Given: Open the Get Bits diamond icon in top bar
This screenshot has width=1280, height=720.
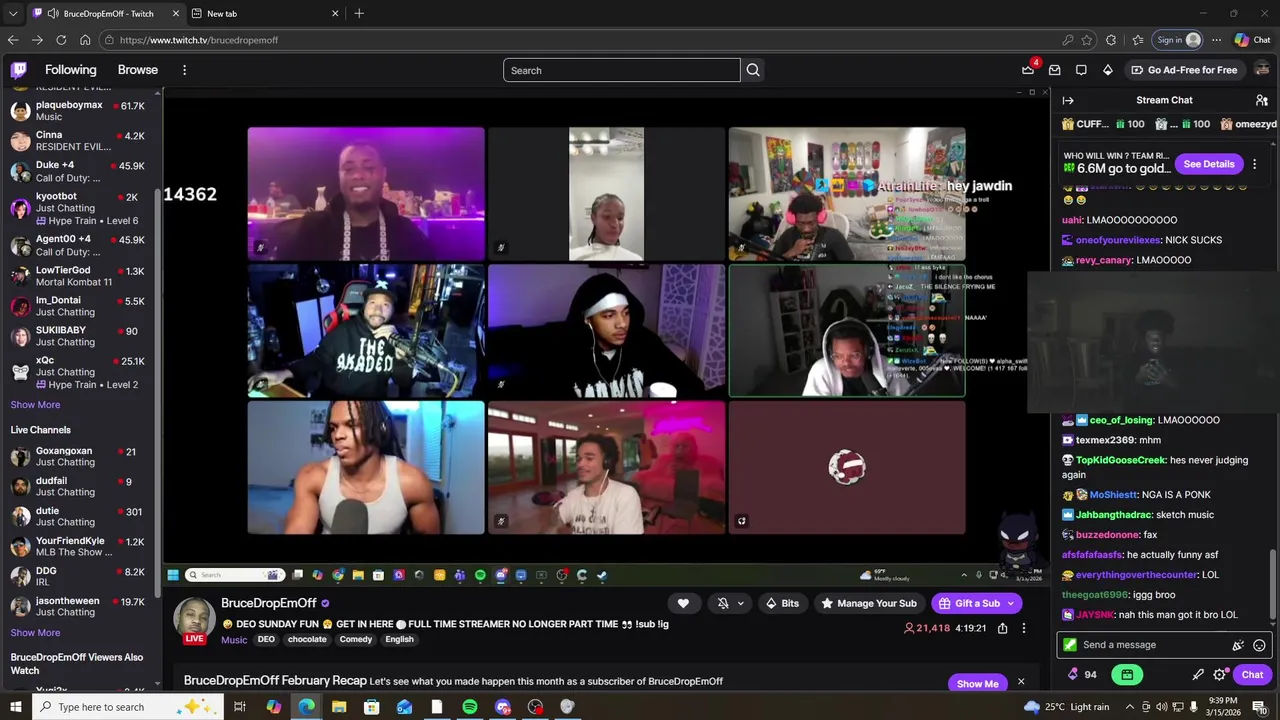Looking at the screenshot, I should (1108, 70).
